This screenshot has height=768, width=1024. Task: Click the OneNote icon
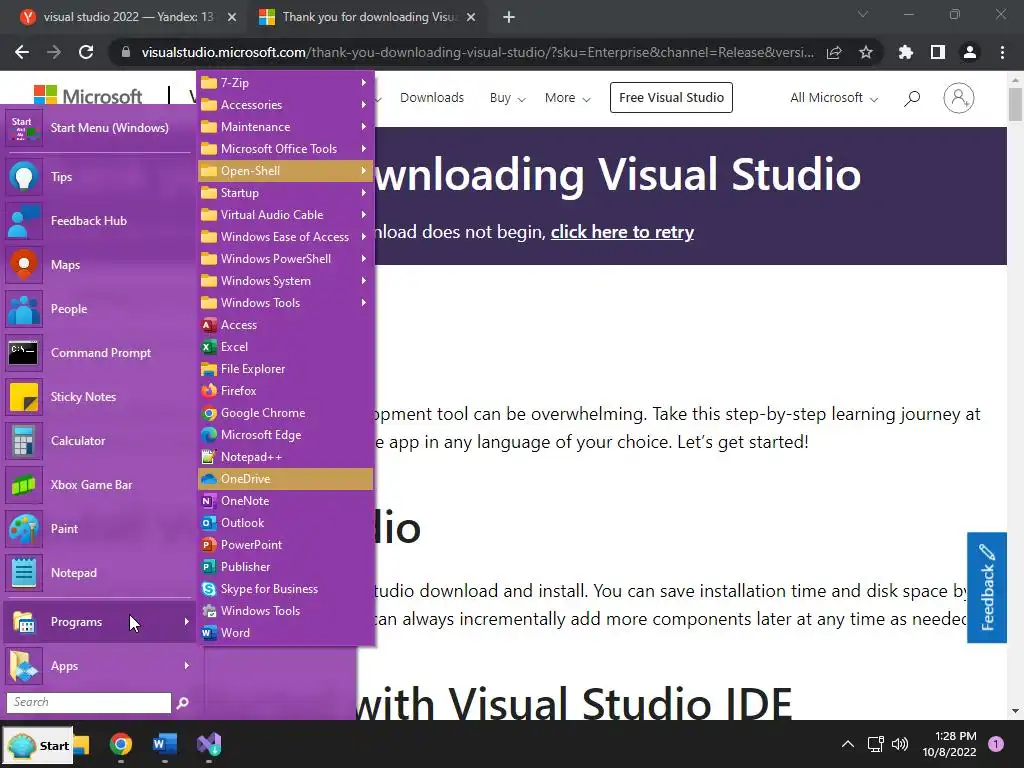[x=209, y=501]
